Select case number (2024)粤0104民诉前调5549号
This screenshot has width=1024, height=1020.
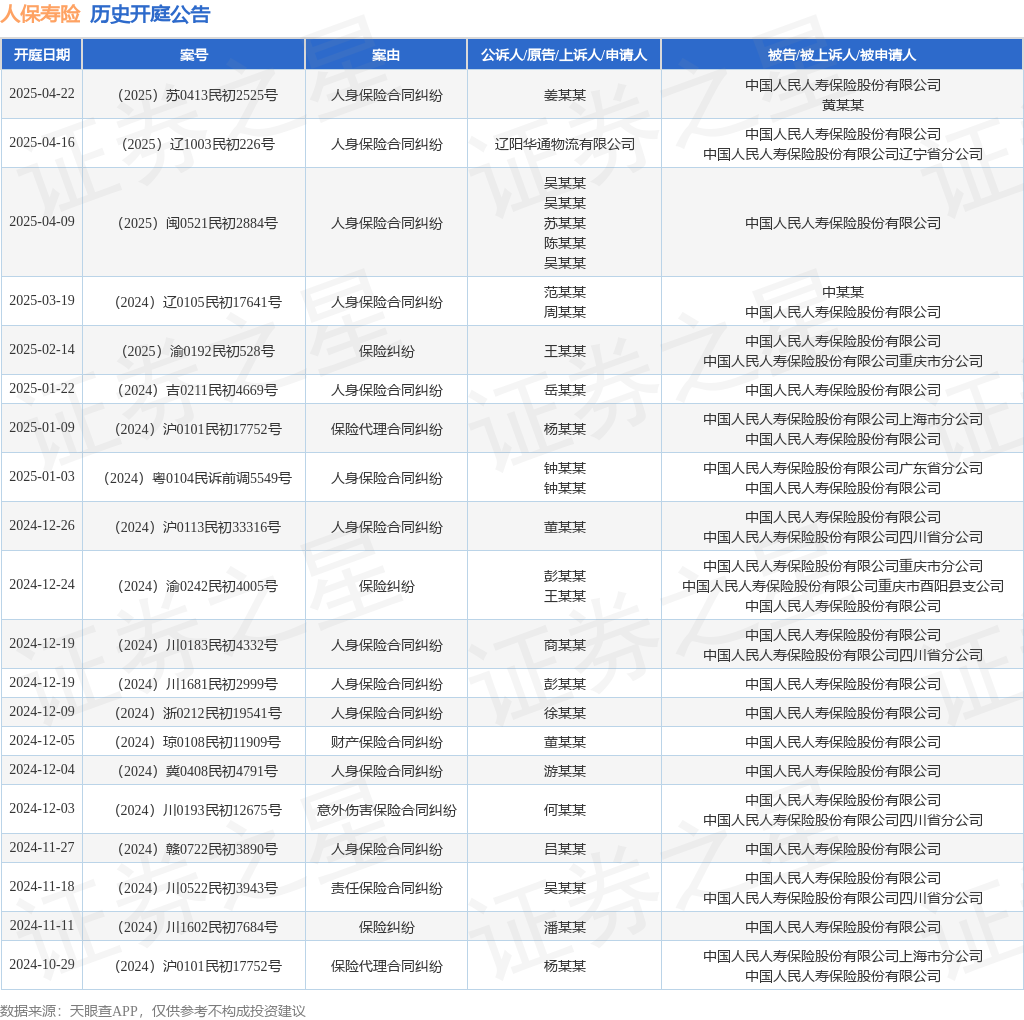194,478
